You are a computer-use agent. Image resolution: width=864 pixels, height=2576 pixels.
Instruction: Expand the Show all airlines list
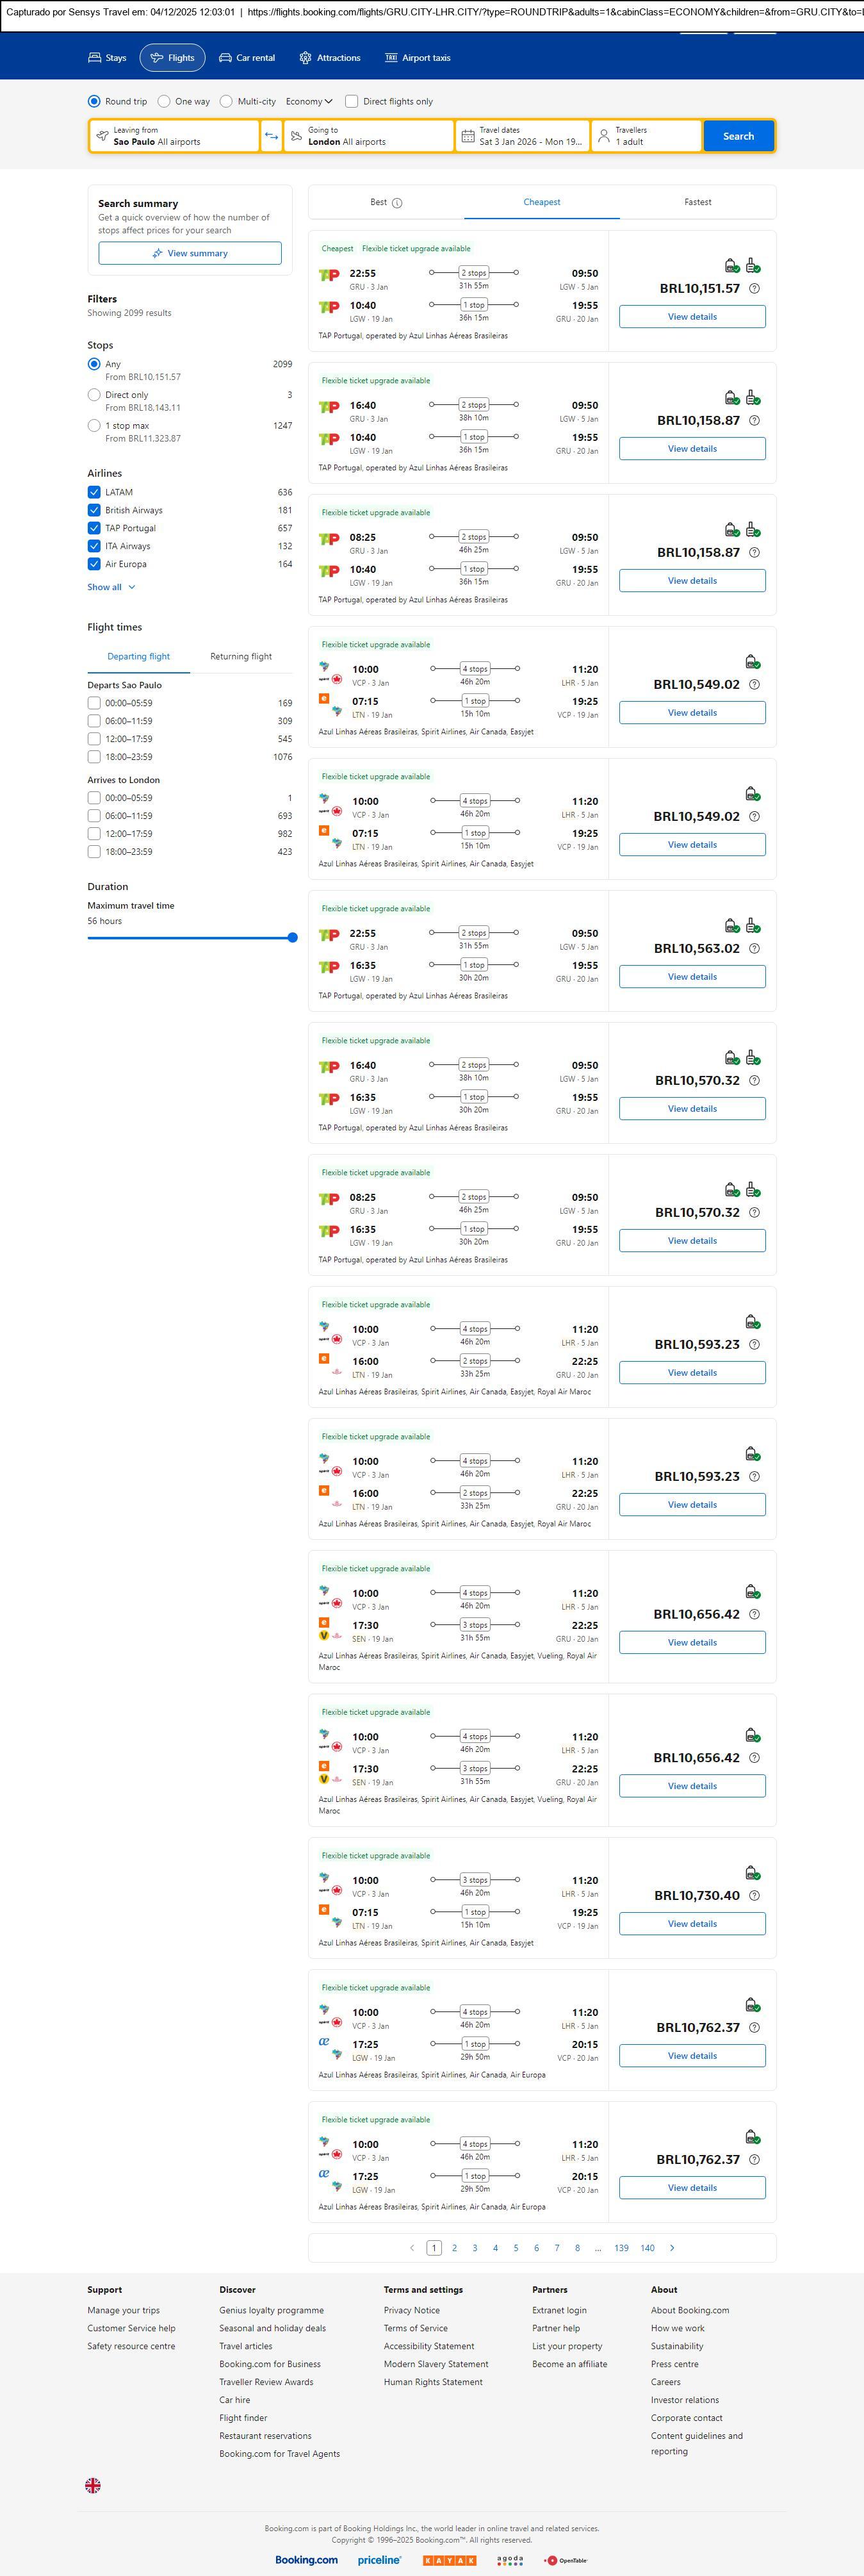(x=111, y=587)
